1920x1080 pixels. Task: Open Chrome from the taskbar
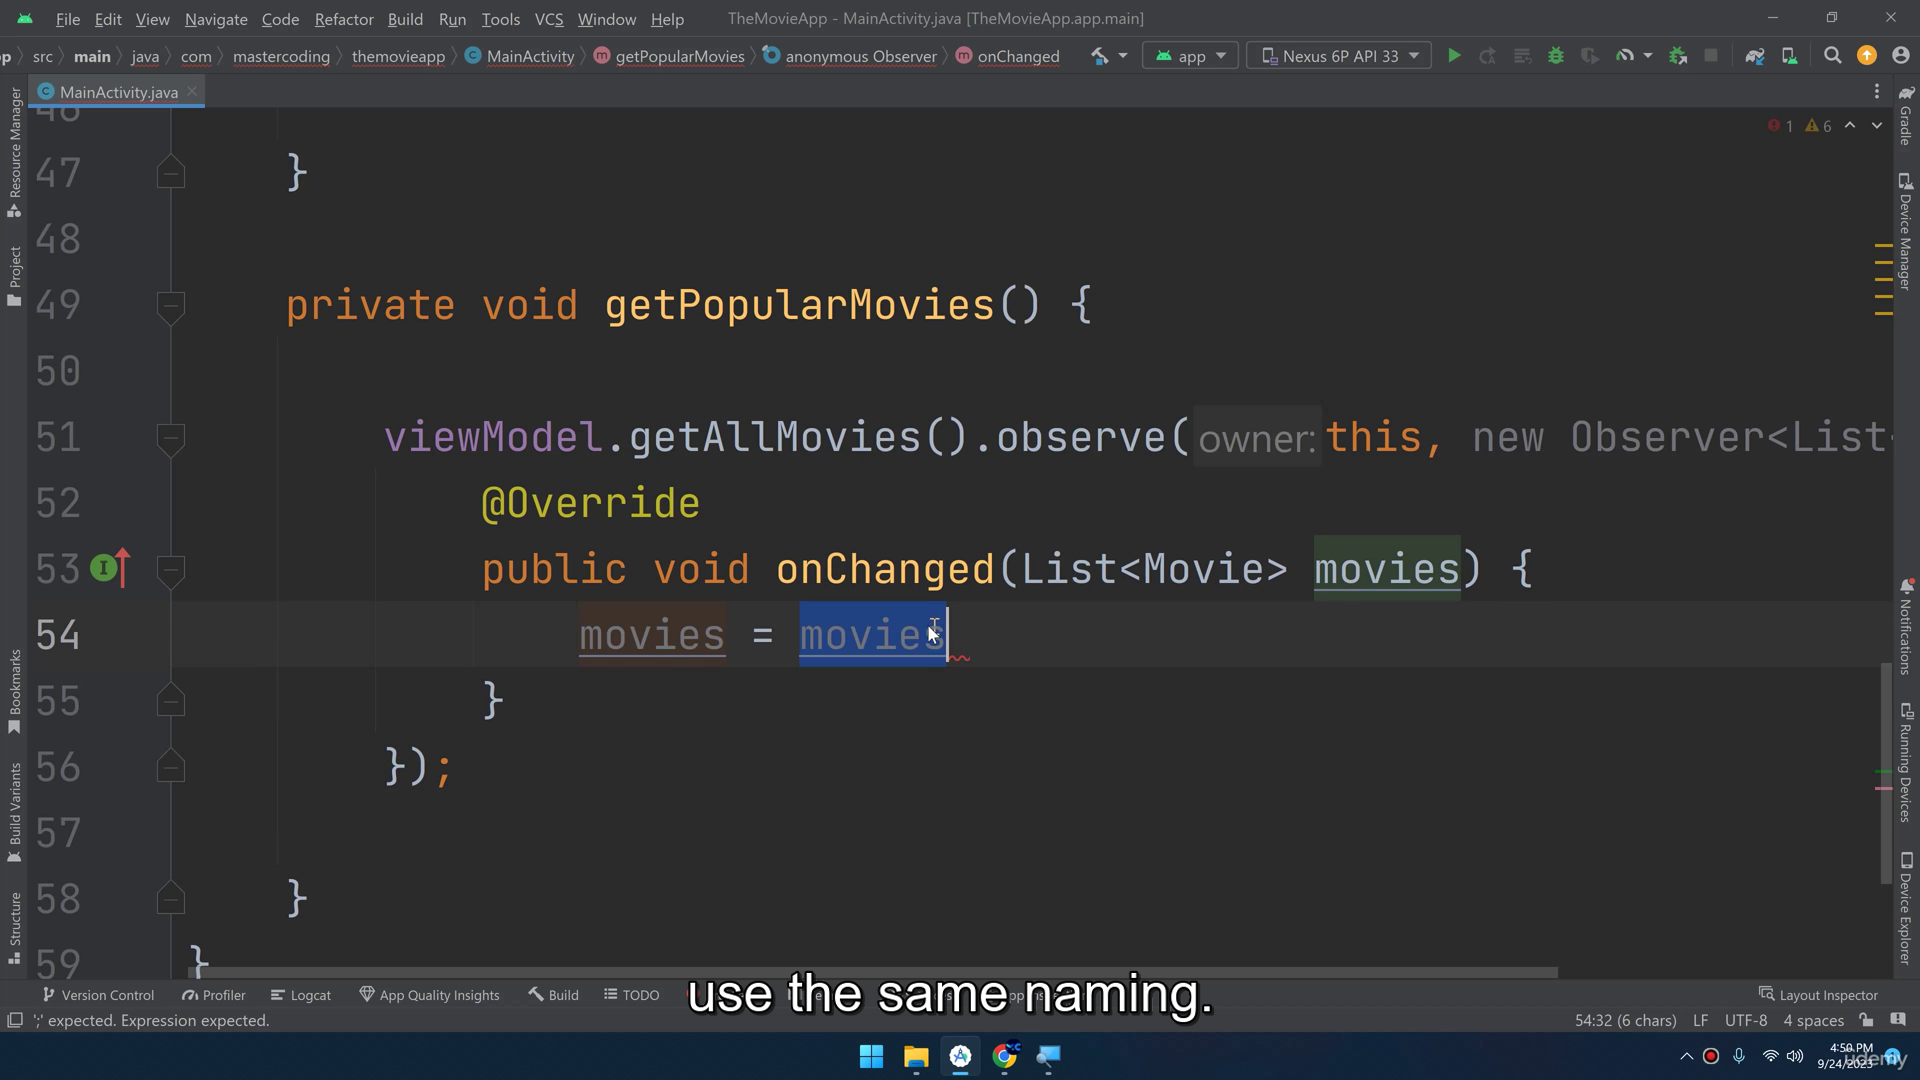(1004, 1056)
